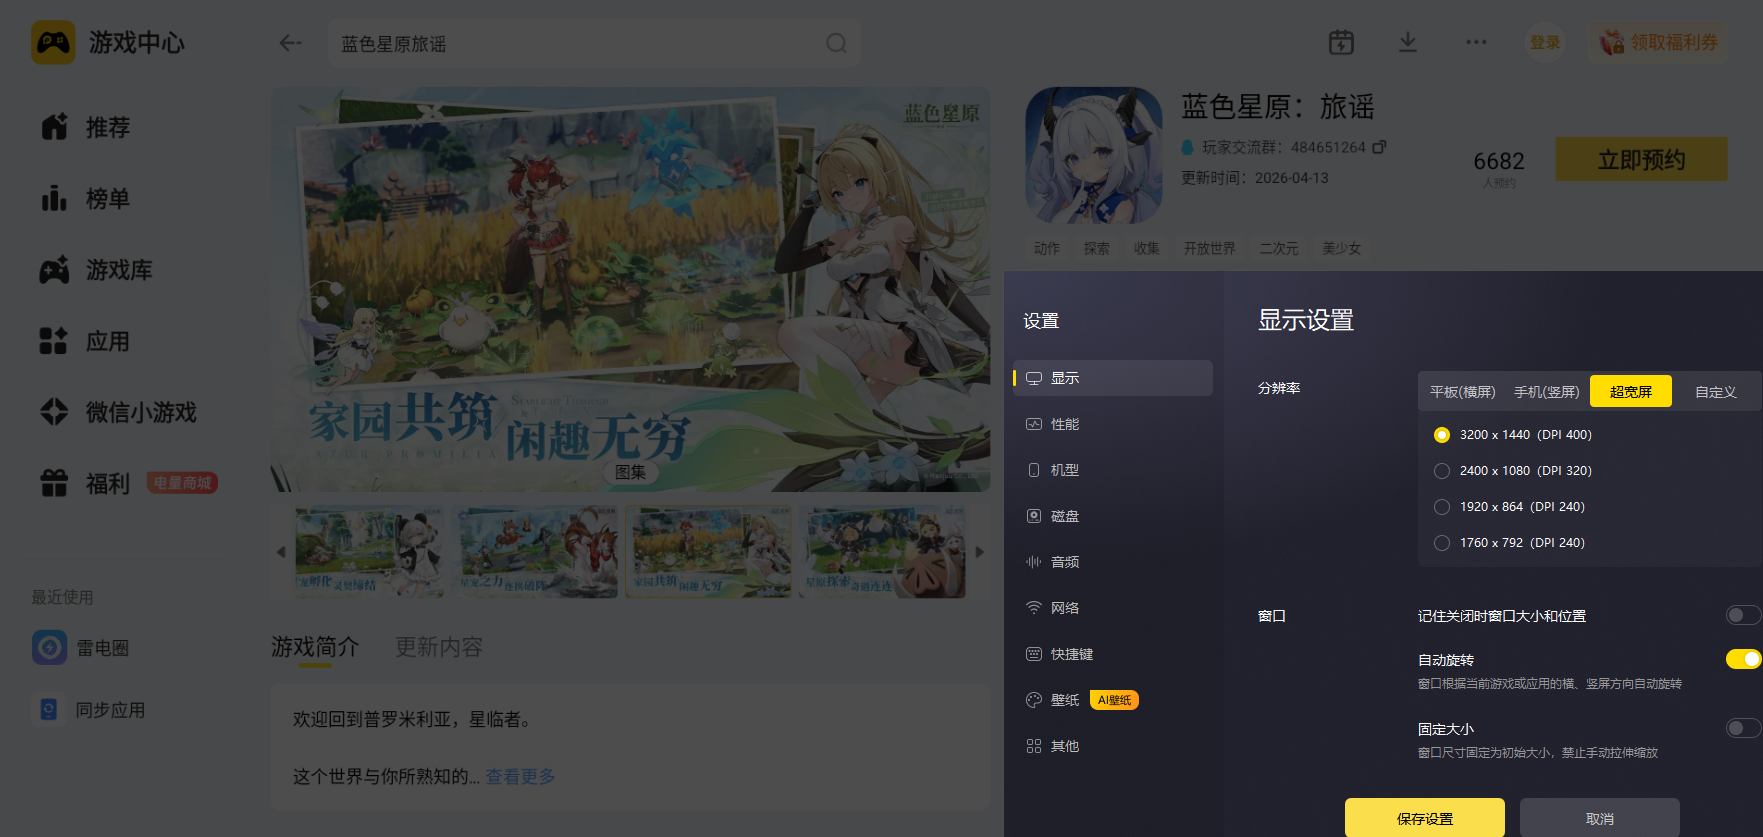This screenshot has width=1763, height=837.
Task: Select 磁盘 settings category
Action: pyautogui.click(x=1112, y=516)
